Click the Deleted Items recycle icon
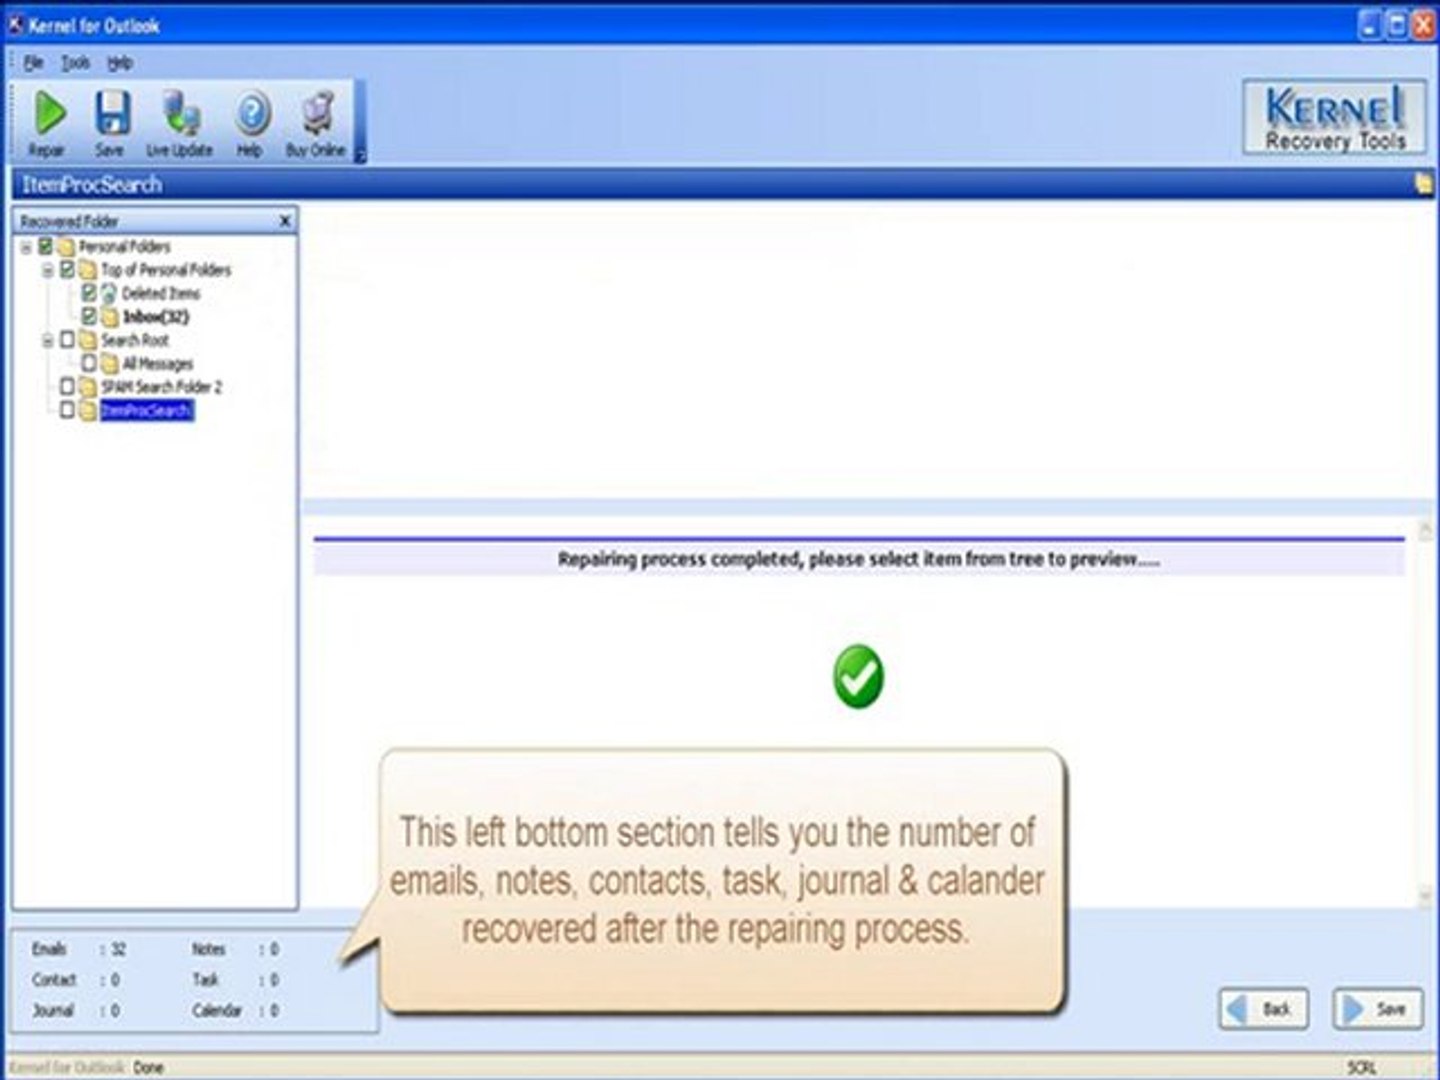 tap(109, 293)
